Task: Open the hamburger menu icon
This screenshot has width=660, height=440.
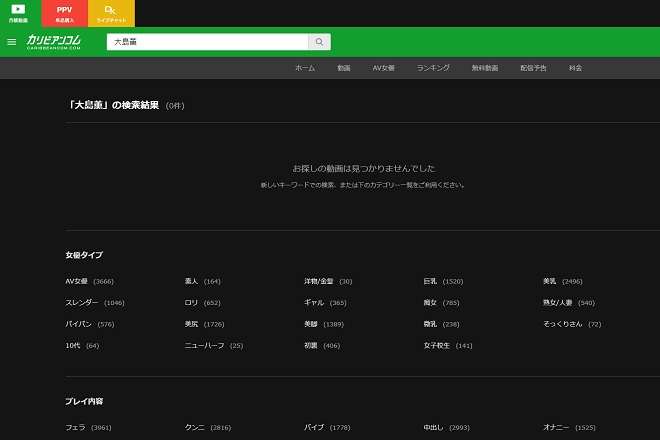Action: 12,42
